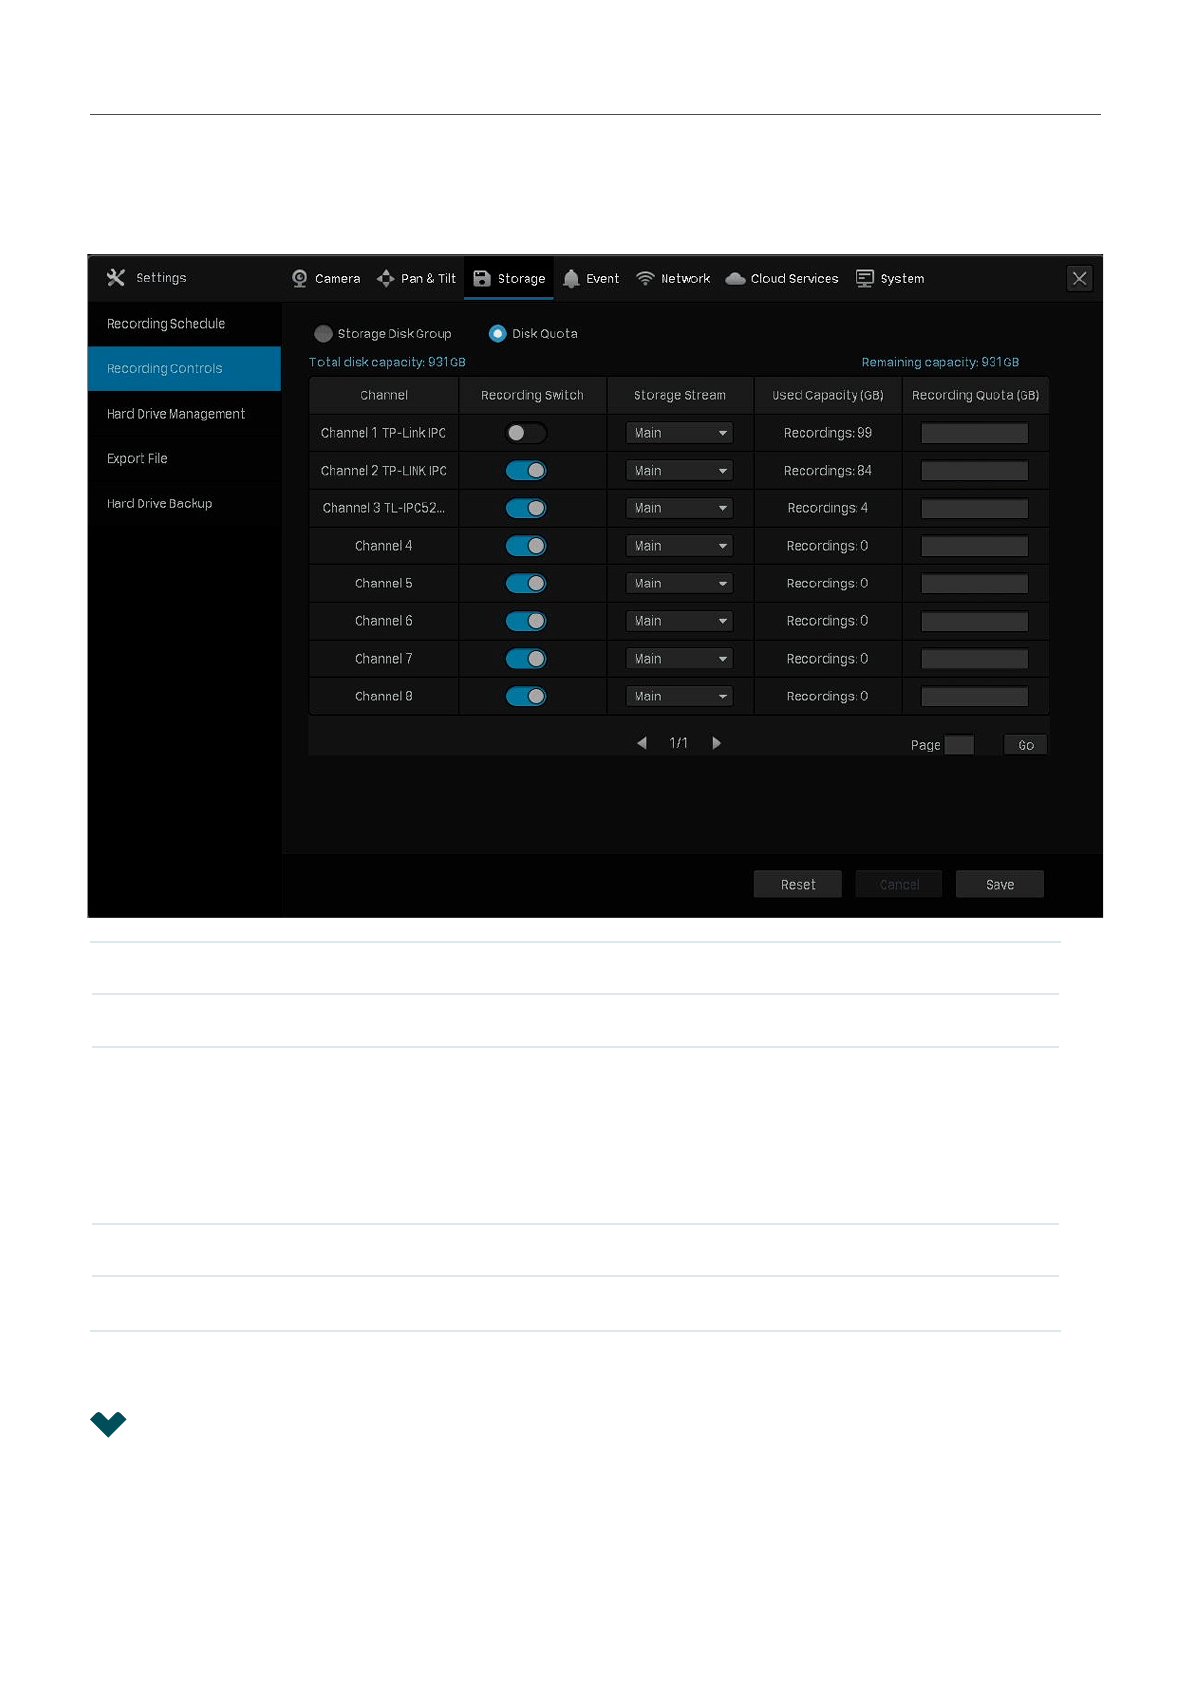
Task: Click the Reset button
Action: [x=797, y=885]
